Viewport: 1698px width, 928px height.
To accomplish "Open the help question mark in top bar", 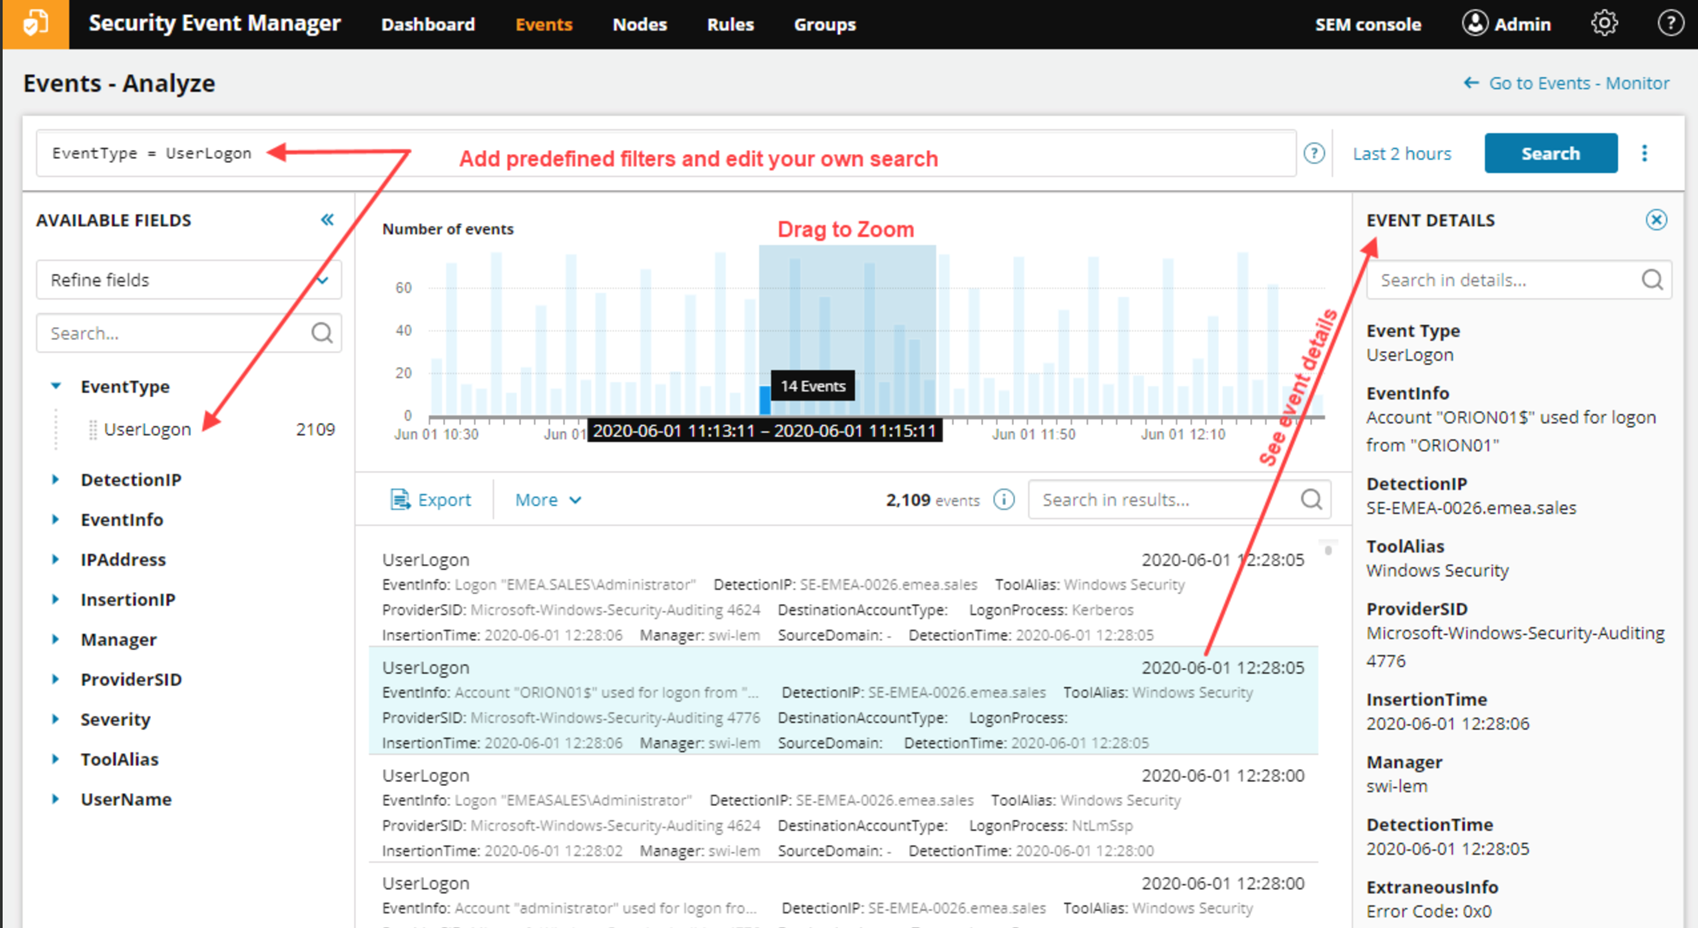I will pyautogui.click(x=1670, y=23).
